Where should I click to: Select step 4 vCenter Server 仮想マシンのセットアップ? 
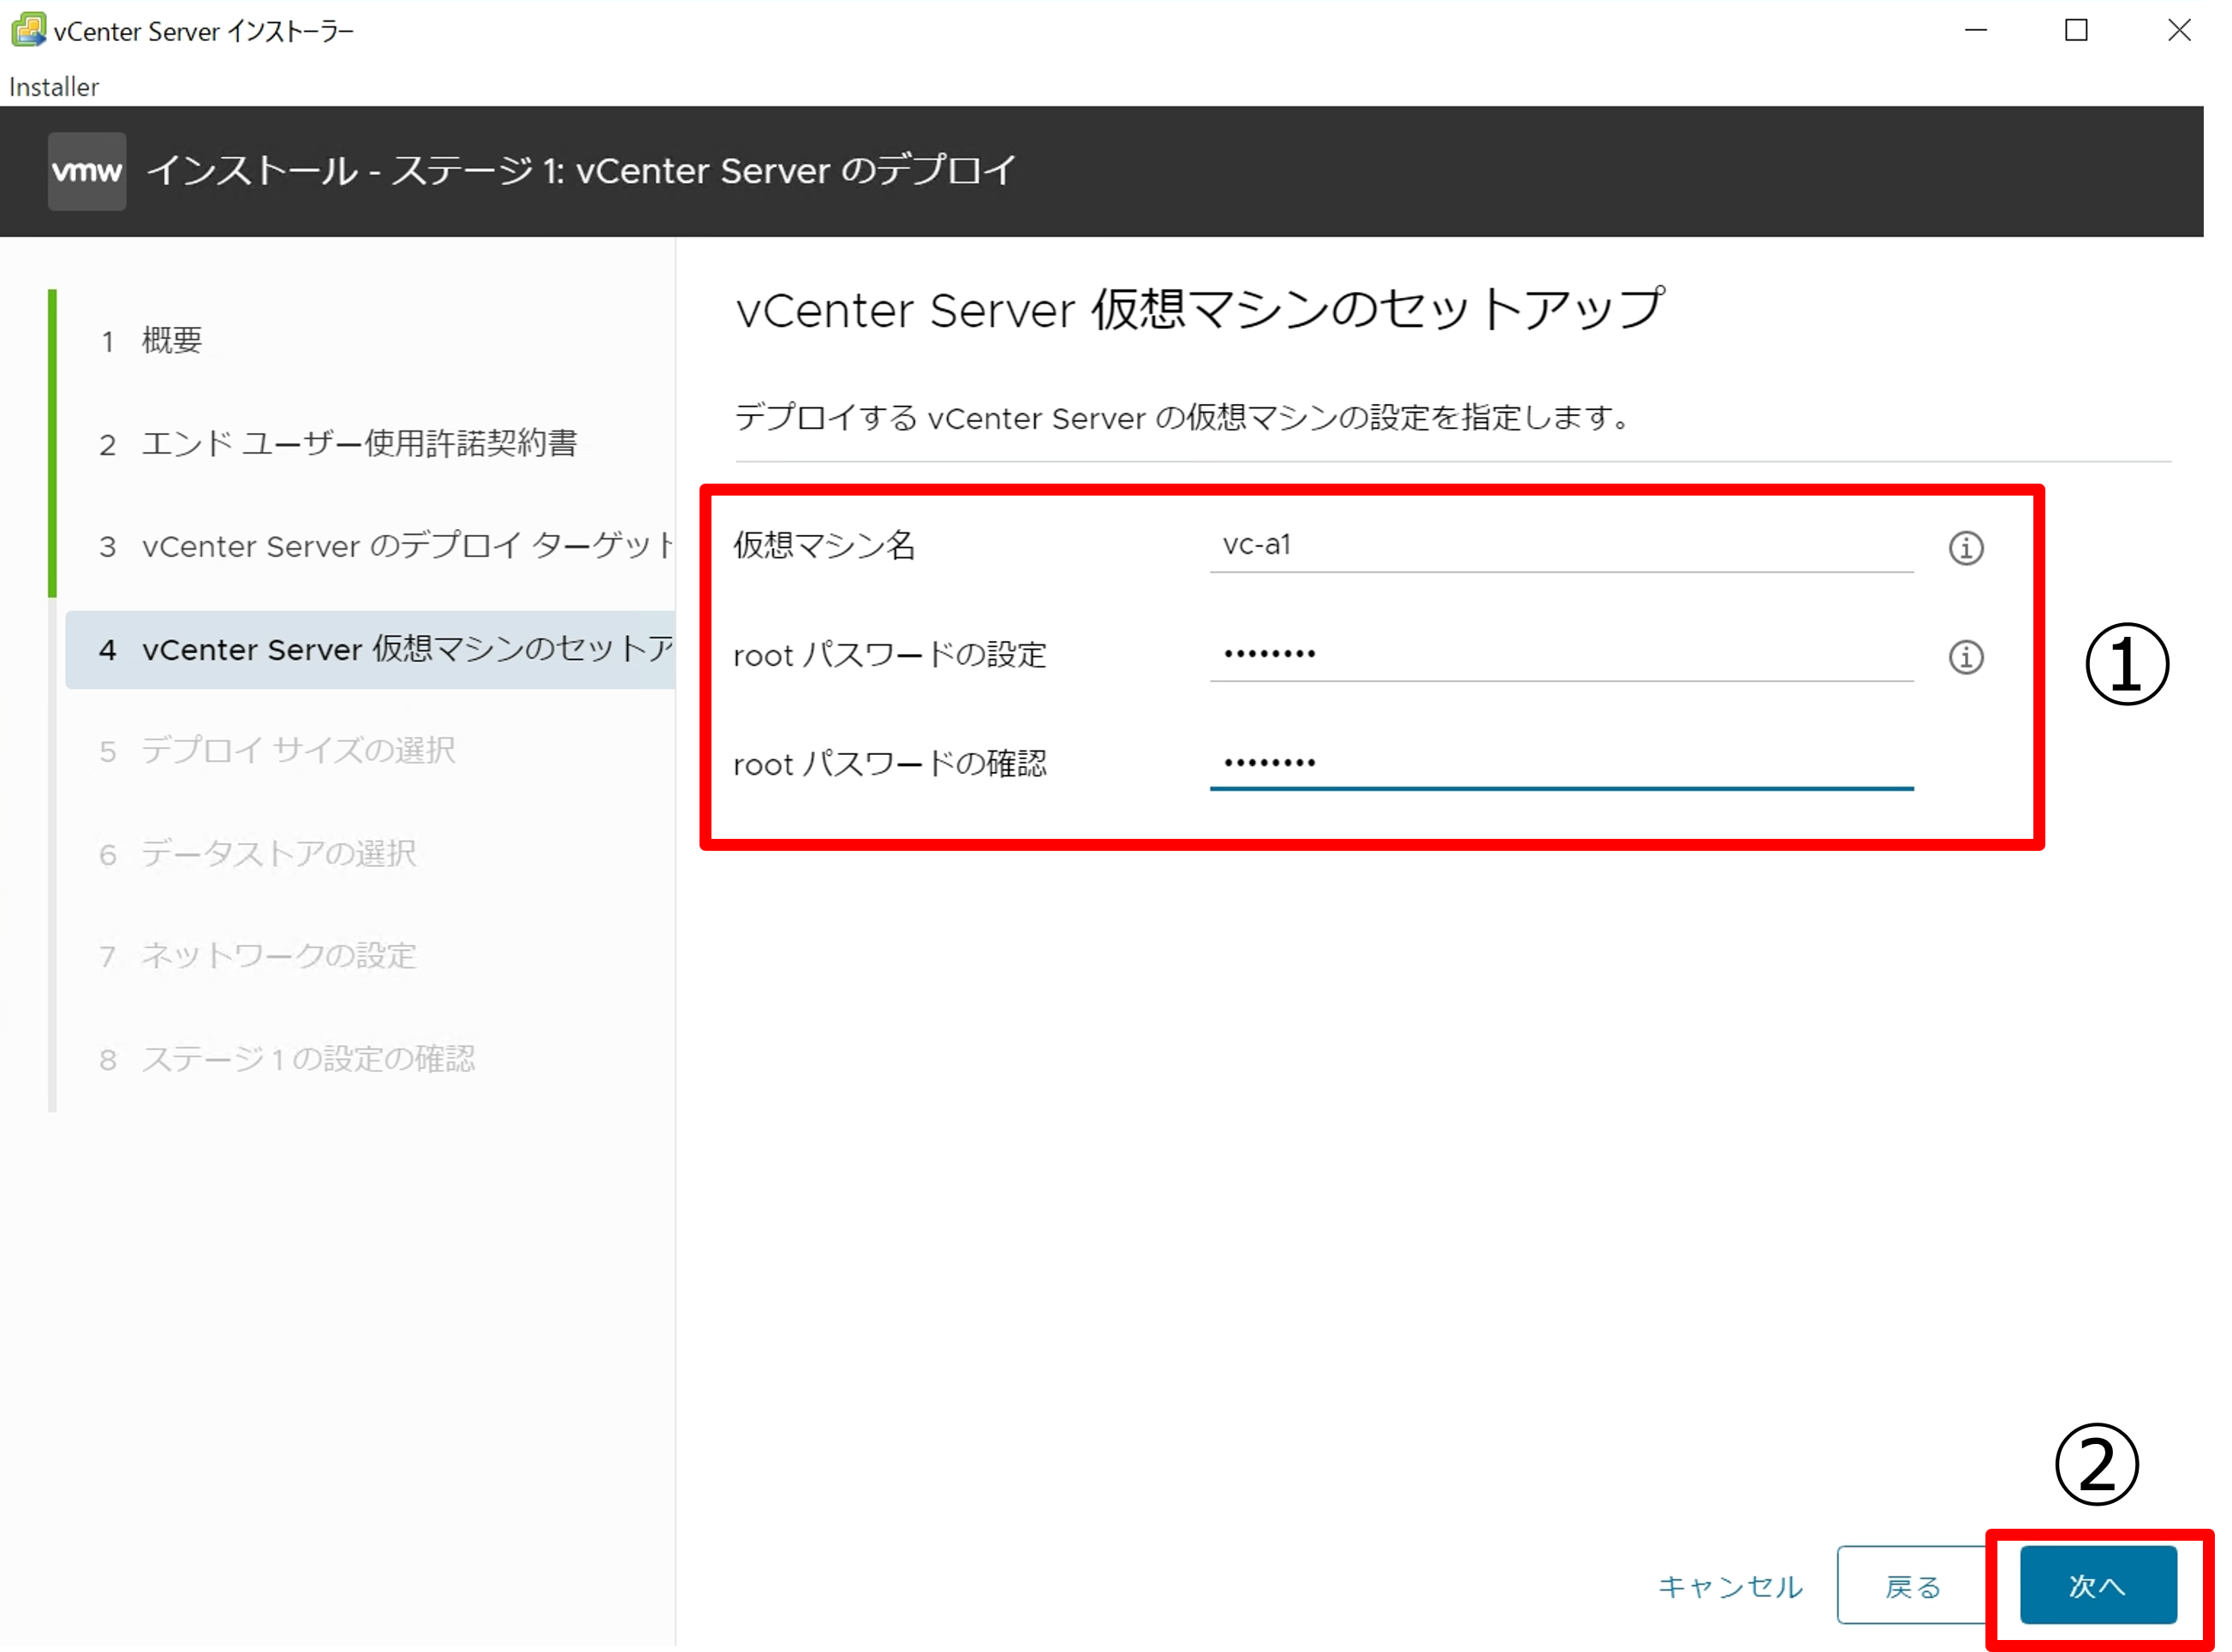click(x=370, y=650)
